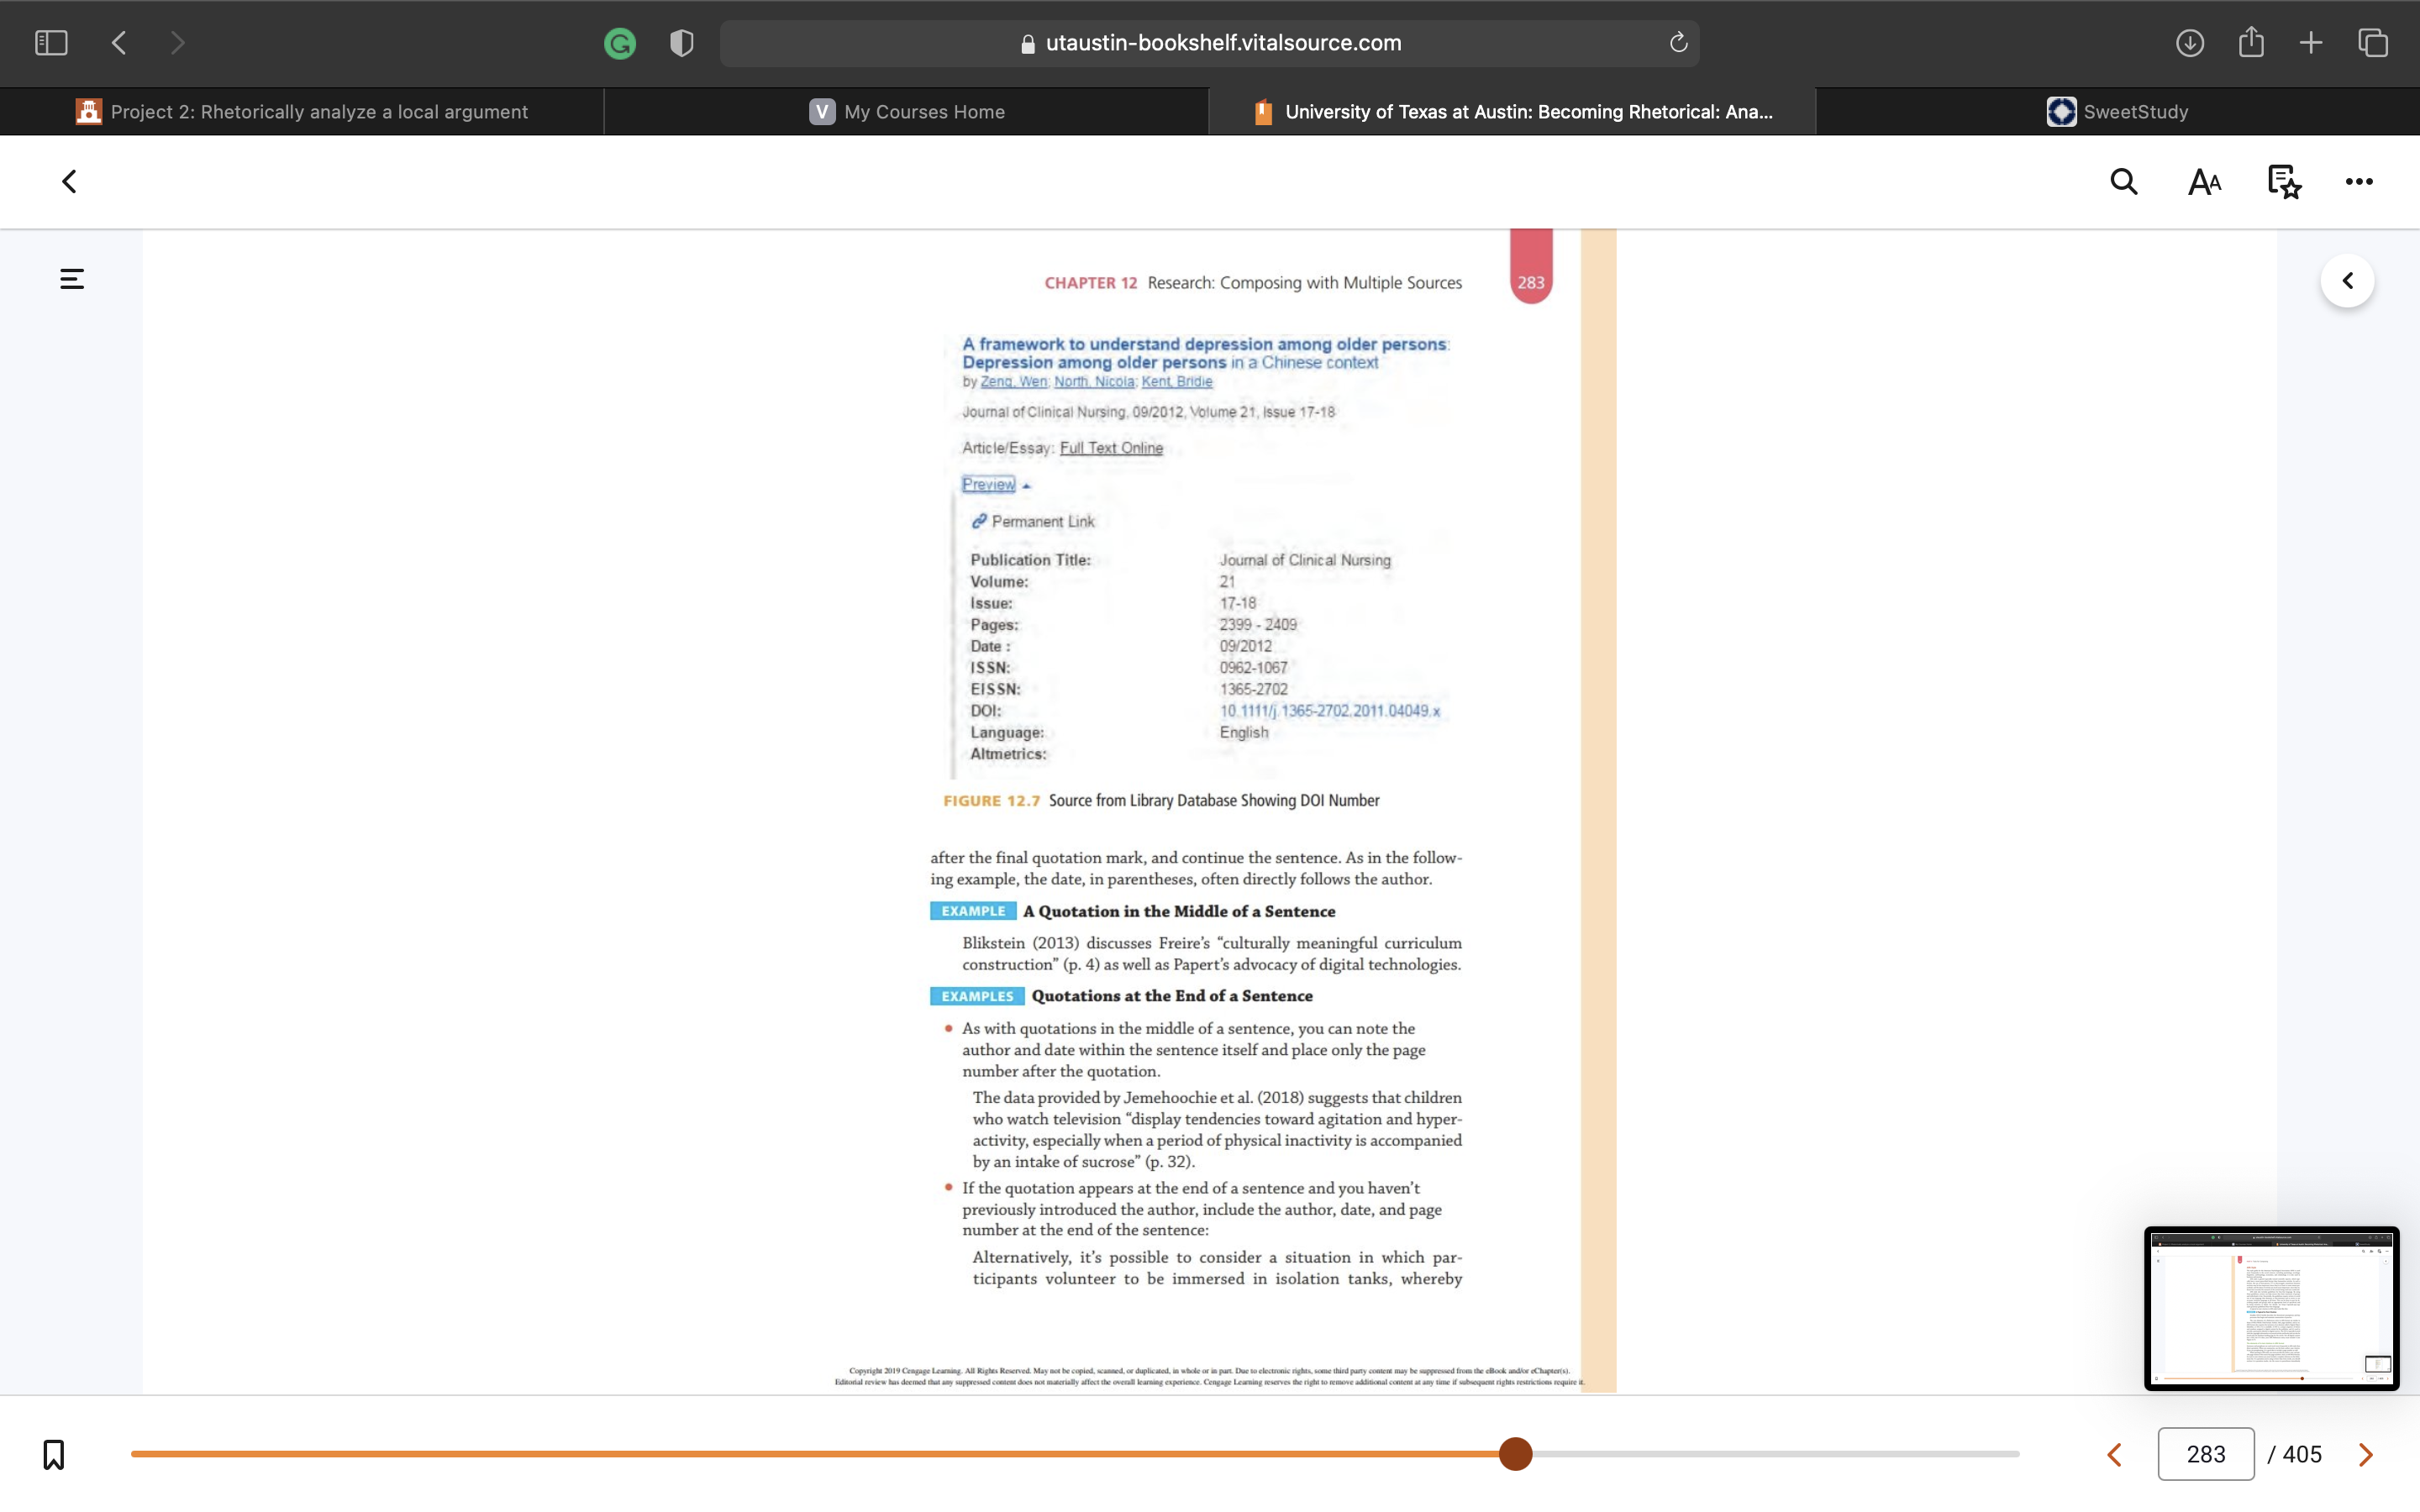The height and width of the screenshot is (1512, 2420).
Task: Click the Language value English
Action: pos(1244,733)
